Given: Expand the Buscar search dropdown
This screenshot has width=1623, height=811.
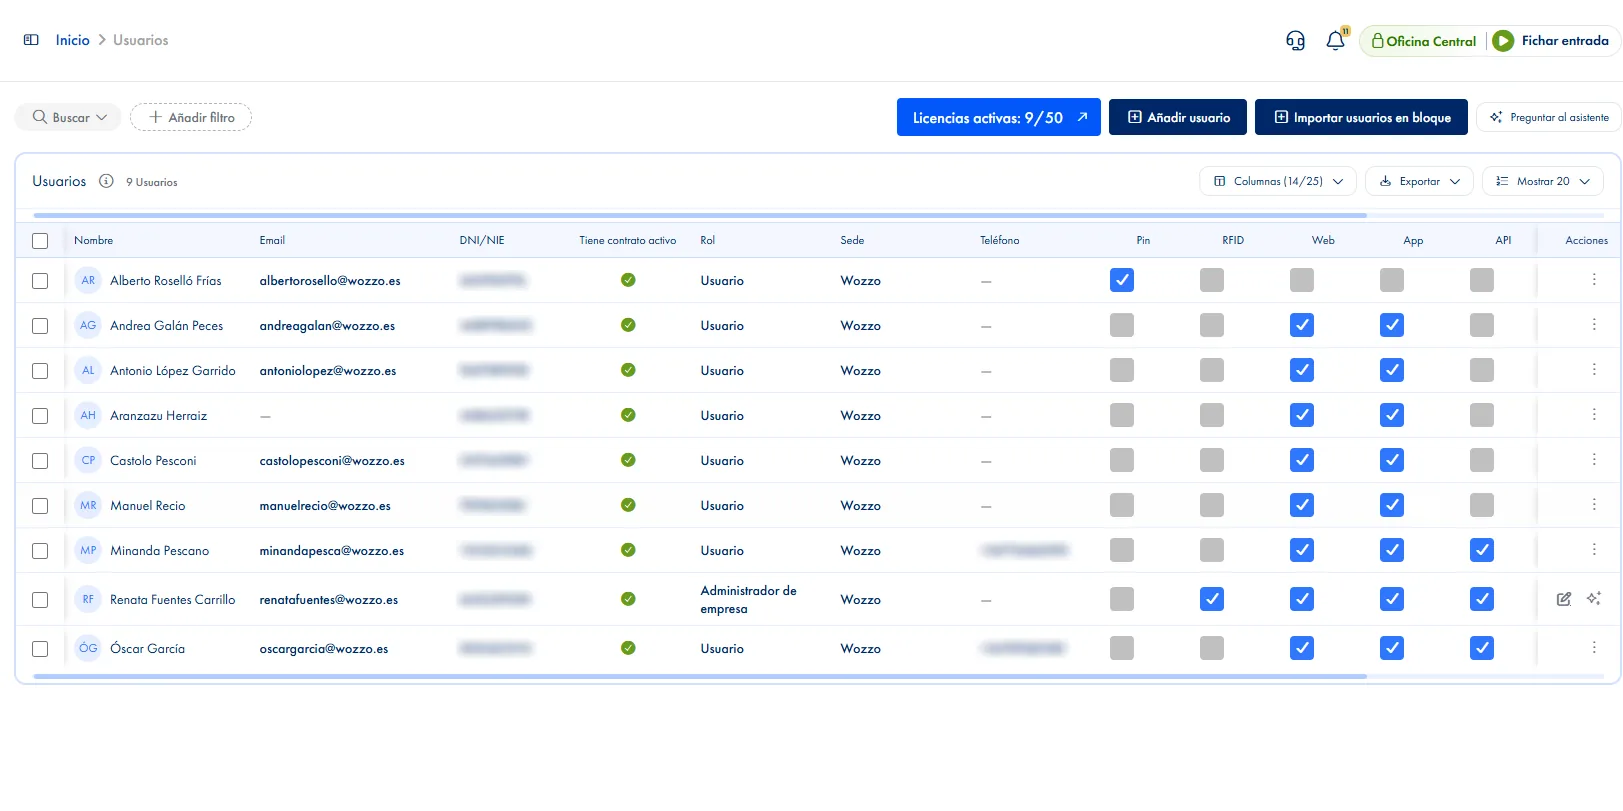Looking at the screenshot, I should click(x=68, y=117).
